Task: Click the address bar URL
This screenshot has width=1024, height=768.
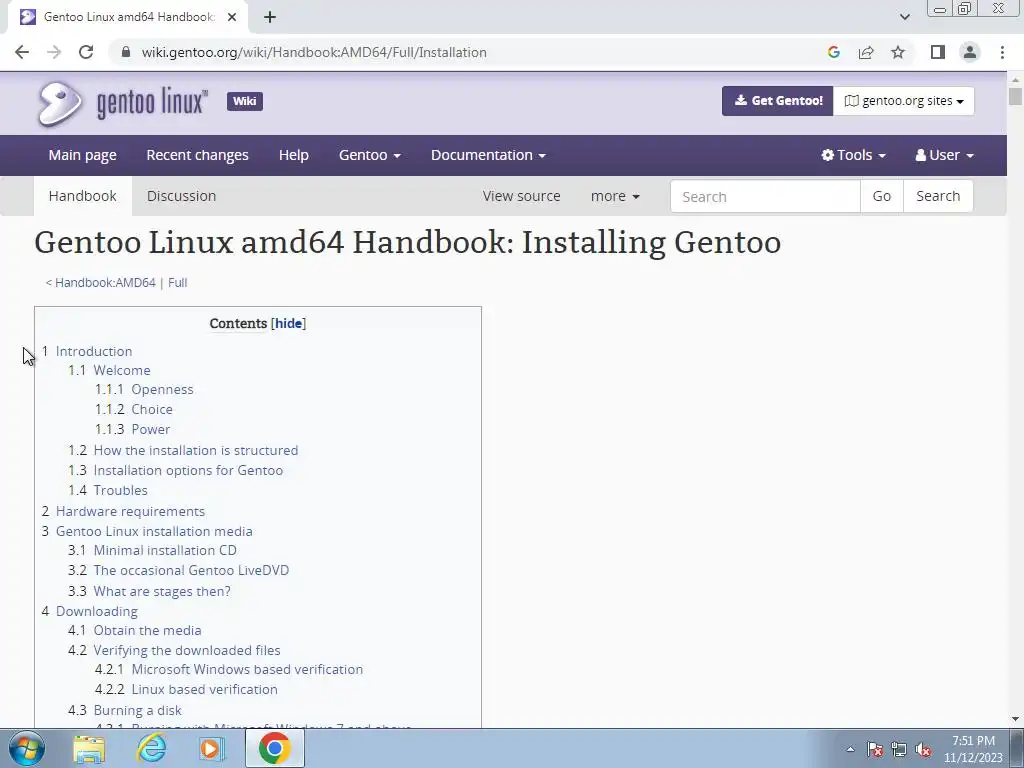Action: [x=314, y=52]
